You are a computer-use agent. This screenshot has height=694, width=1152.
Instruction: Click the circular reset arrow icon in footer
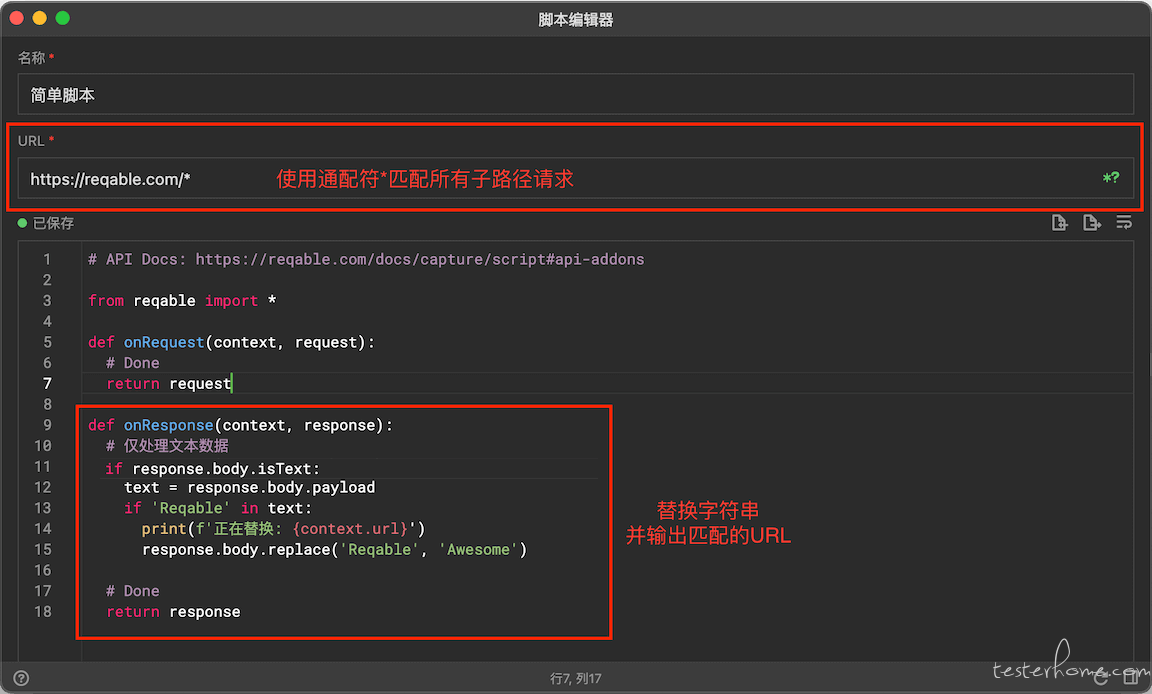point(1101,678)
